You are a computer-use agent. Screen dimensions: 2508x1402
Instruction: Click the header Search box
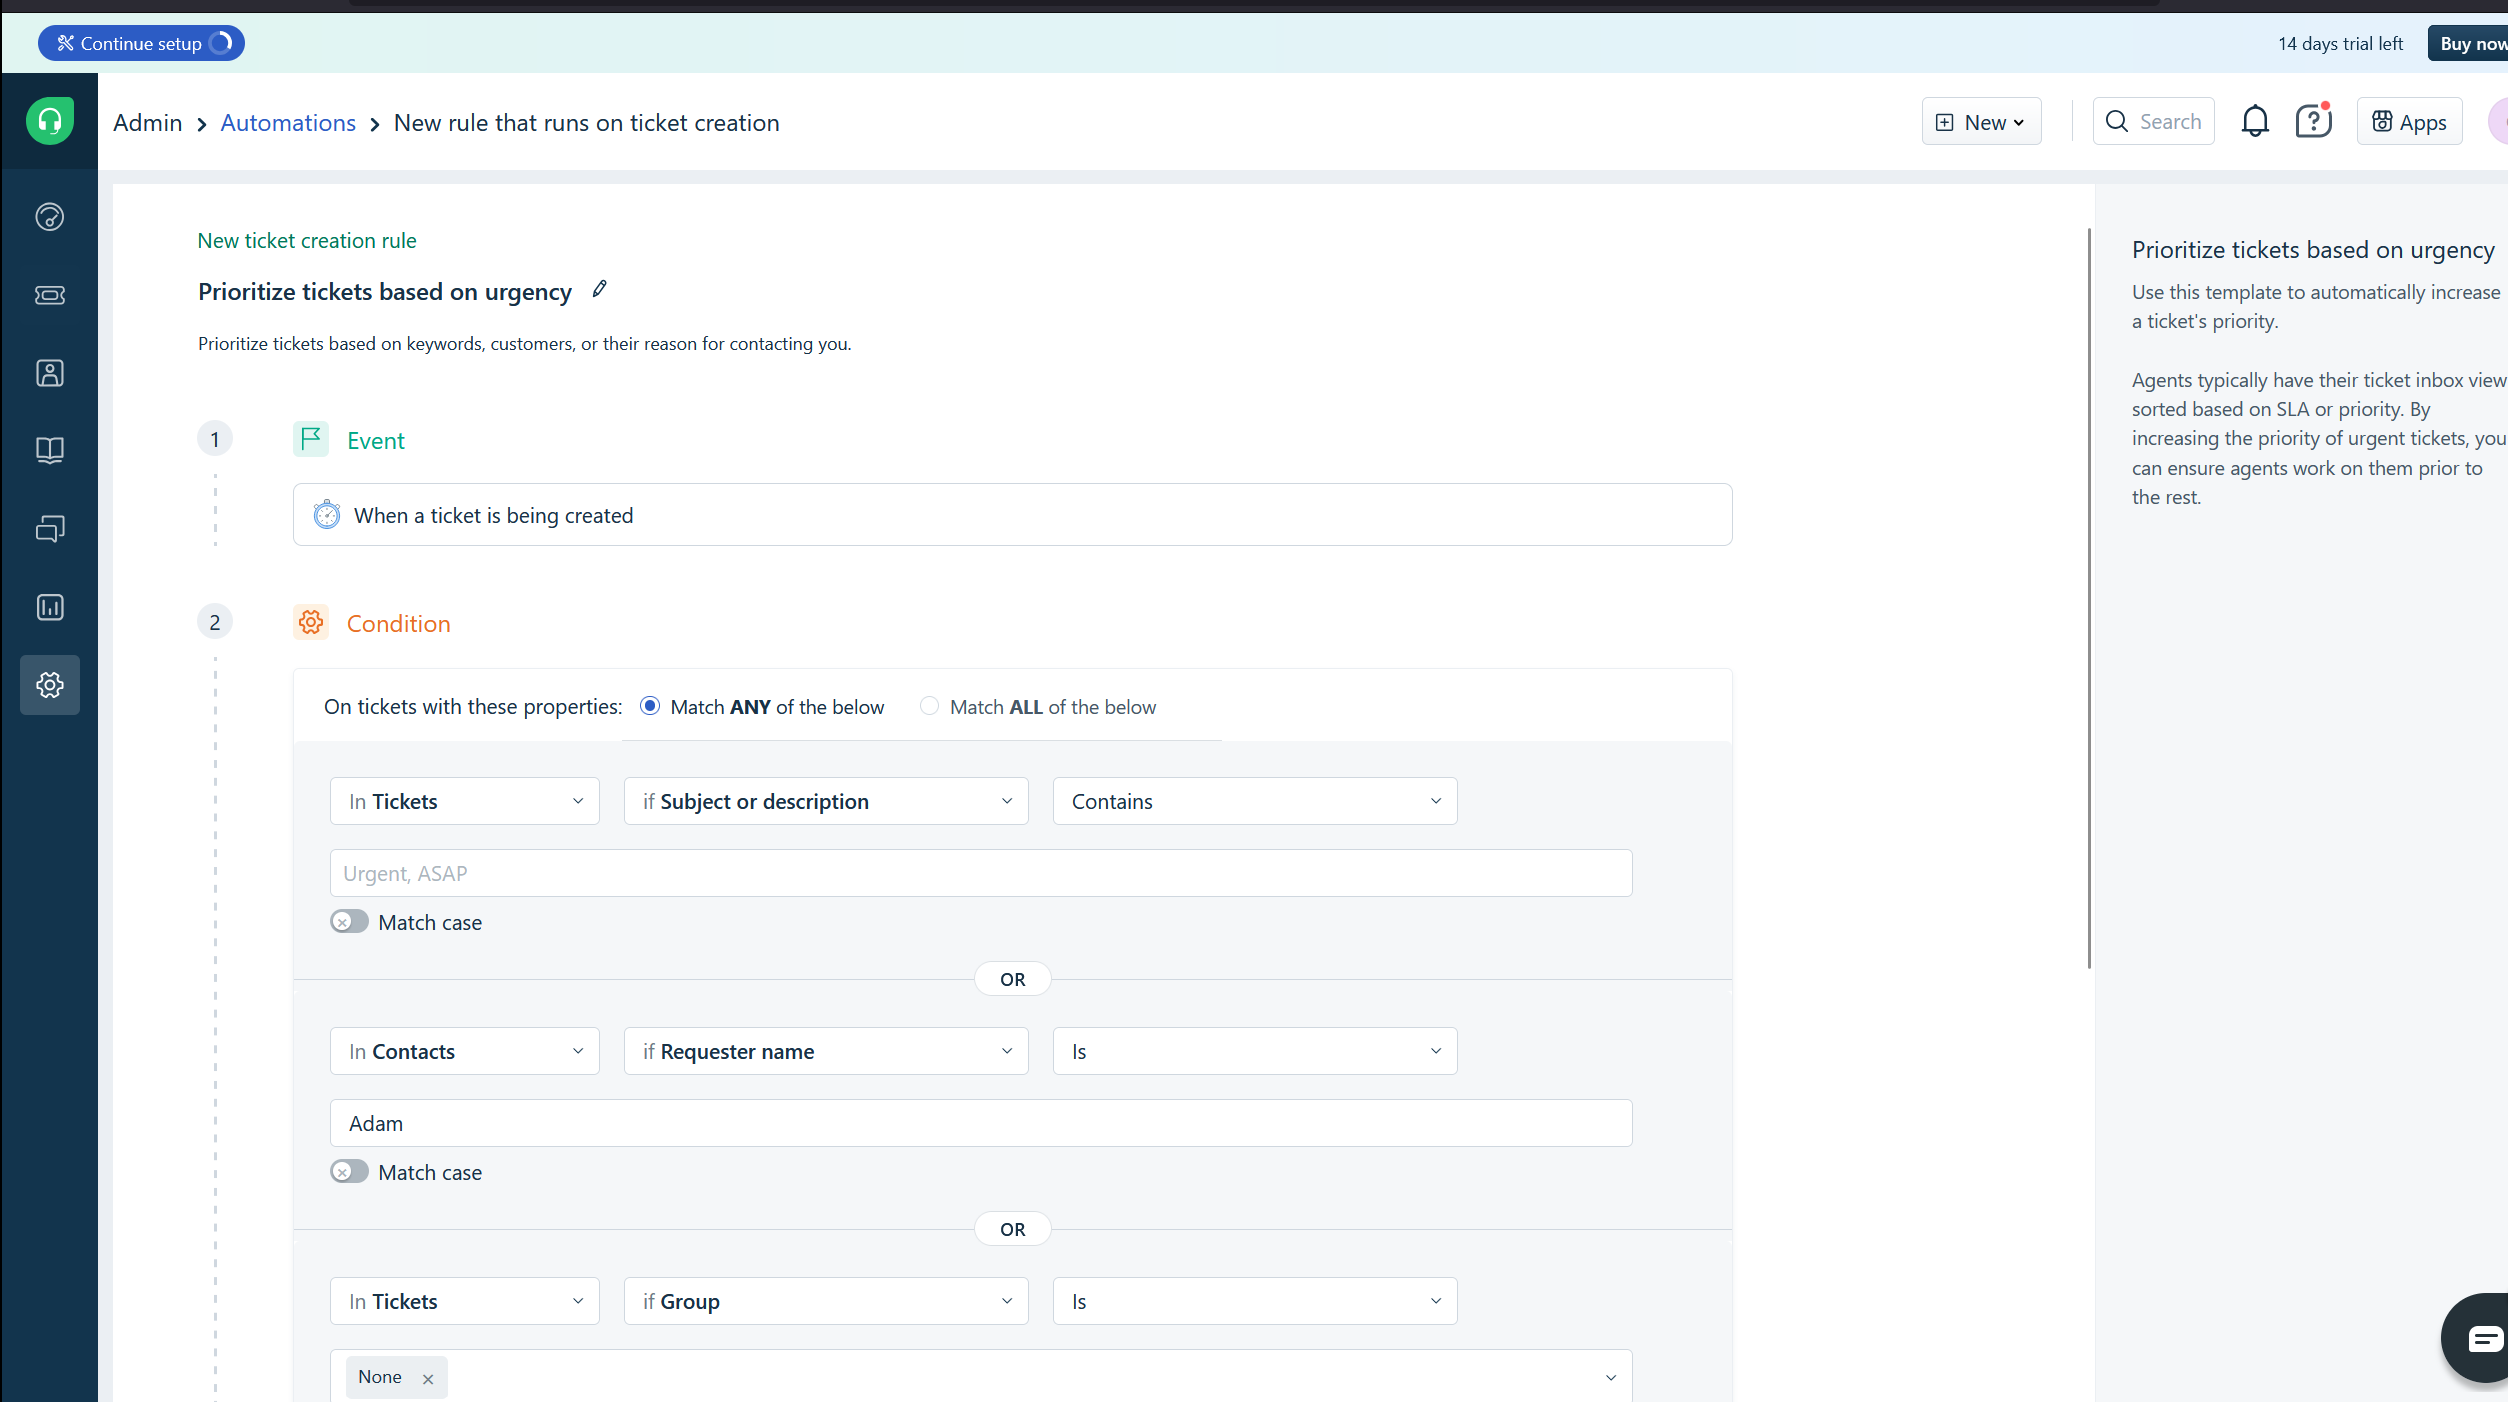click(x=2153, y=121)
